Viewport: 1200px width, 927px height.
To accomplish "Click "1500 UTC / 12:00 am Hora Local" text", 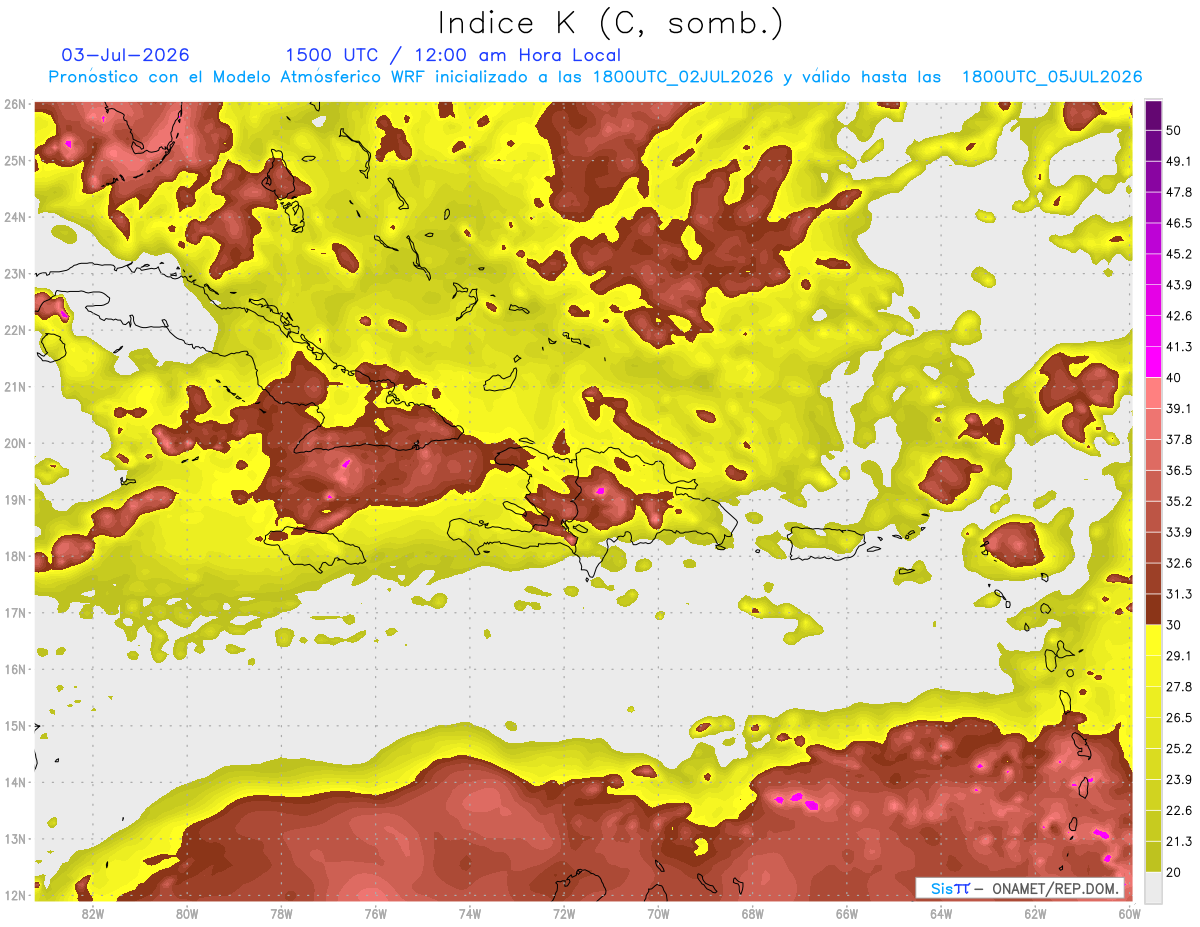I will [x=453, y=55].
